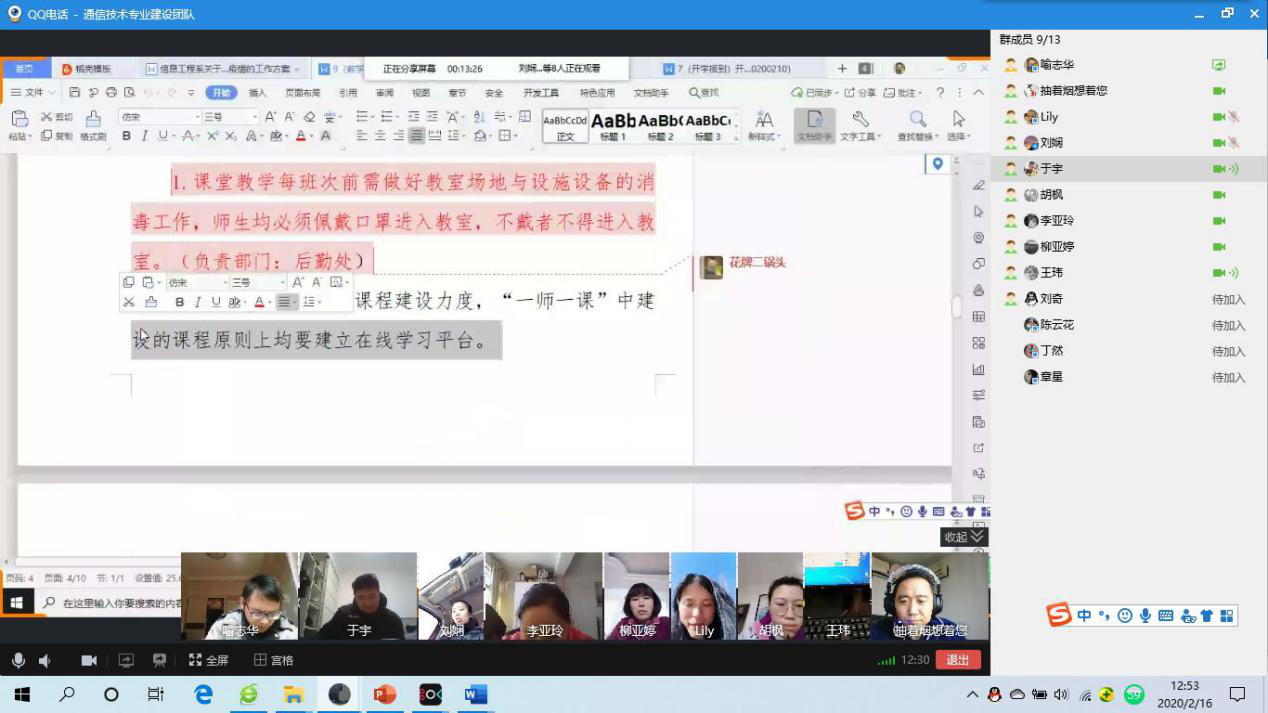
Task: Click the 格式刷 format painter icon
Action: [93, 125]
